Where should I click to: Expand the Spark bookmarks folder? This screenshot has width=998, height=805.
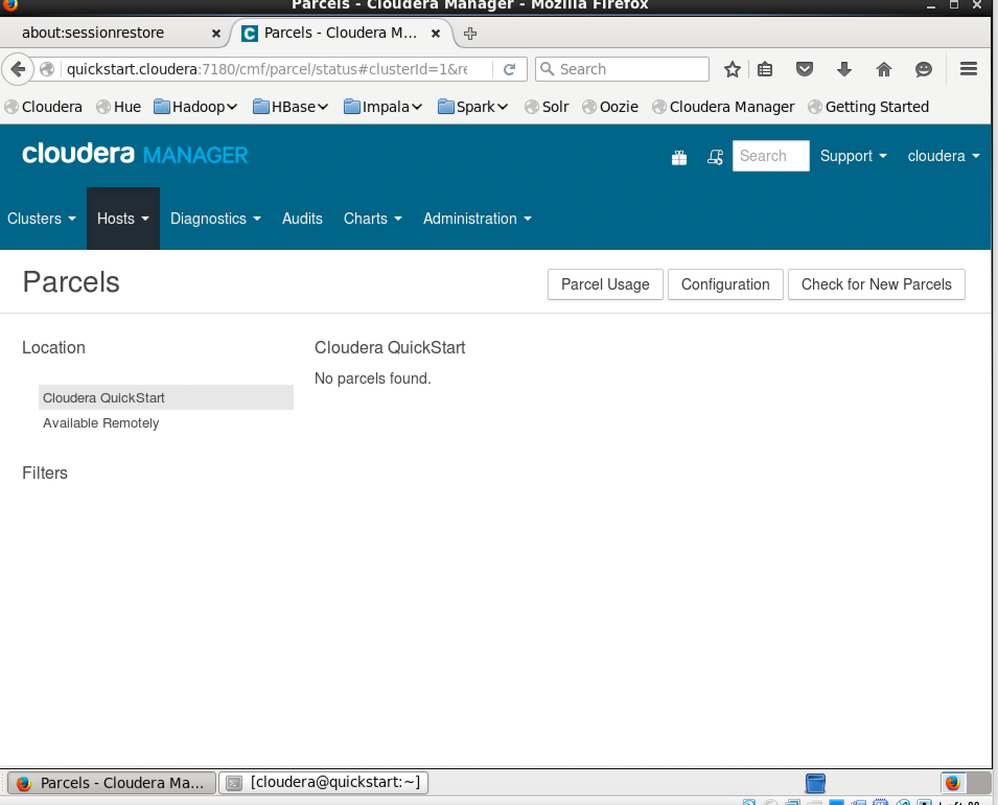[x=473, y=107]
